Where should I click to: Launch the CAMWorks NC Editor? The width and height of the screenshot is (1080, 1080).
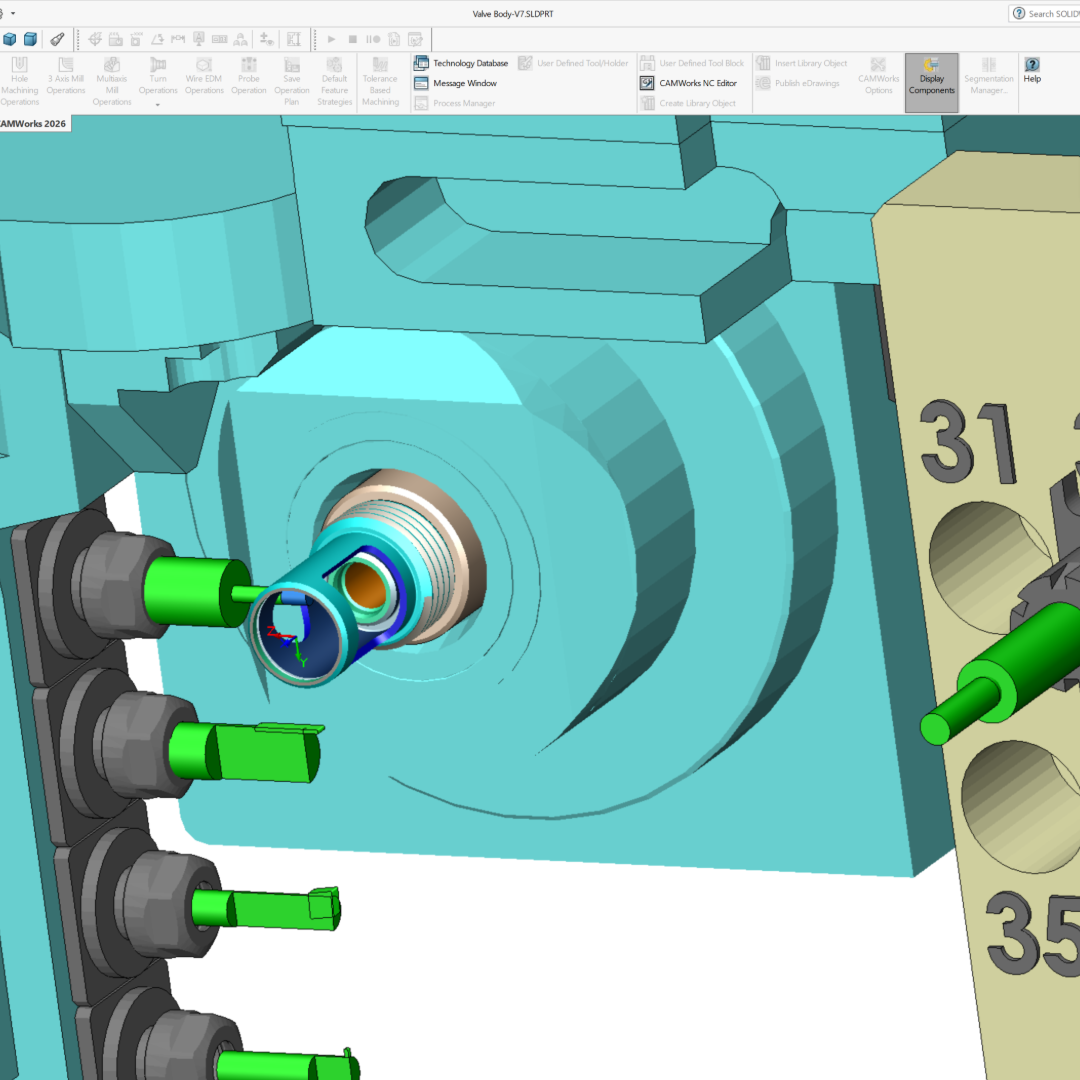(697, 83)
